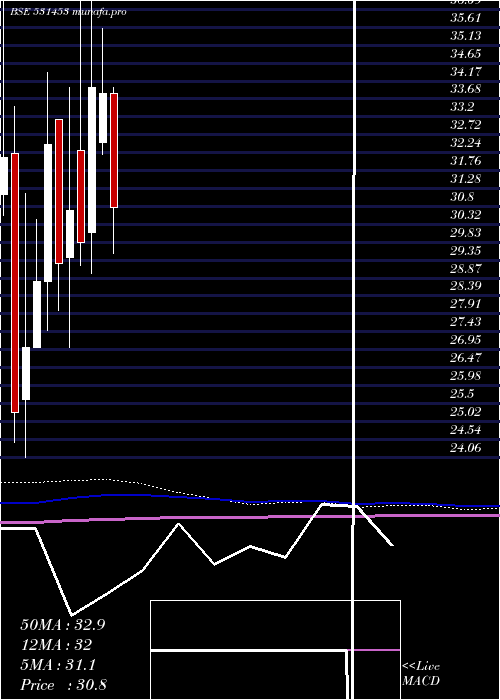Viewport: 500px width, 700px height.
Task: Click the 27.91 price axis label
Action: pos(466,304)
